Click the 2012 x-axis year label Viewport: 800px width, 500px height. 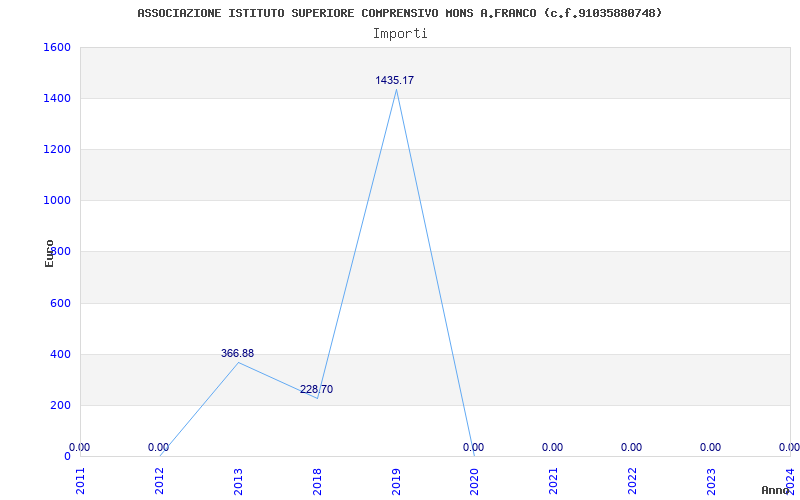pos(159,481)
